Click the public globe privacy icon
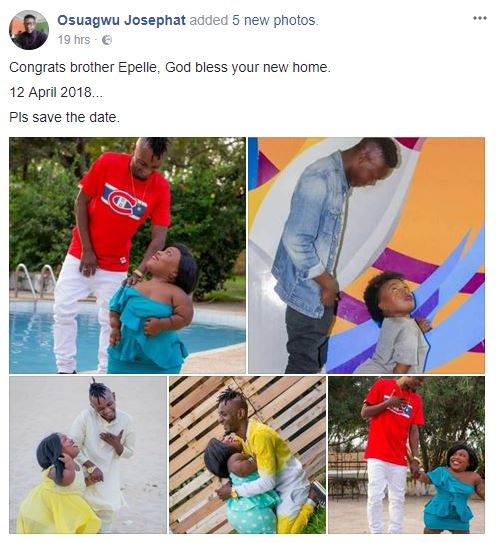This screenshot has width=497, height=543. 107,40
